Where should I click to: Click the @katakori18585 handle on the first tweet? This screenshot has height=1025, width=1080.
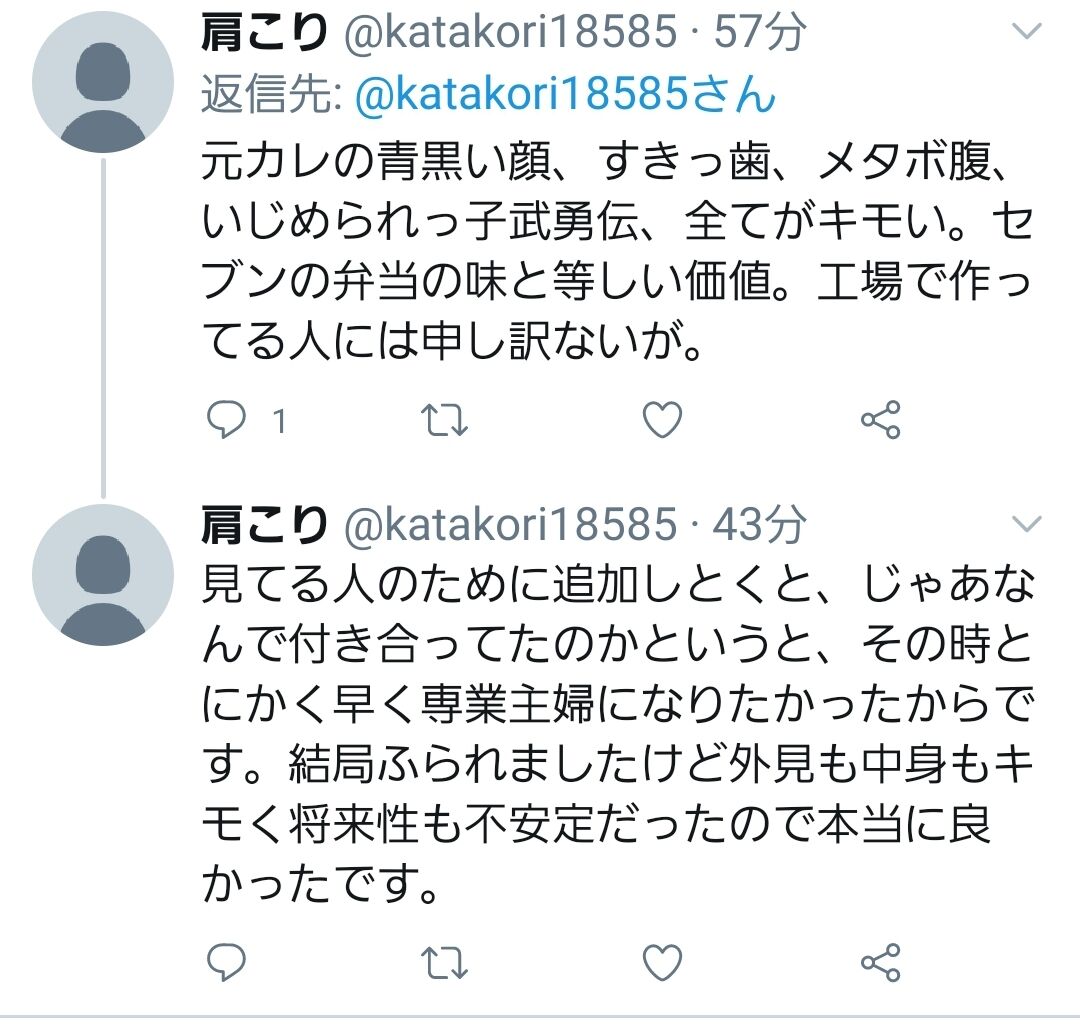512,35
